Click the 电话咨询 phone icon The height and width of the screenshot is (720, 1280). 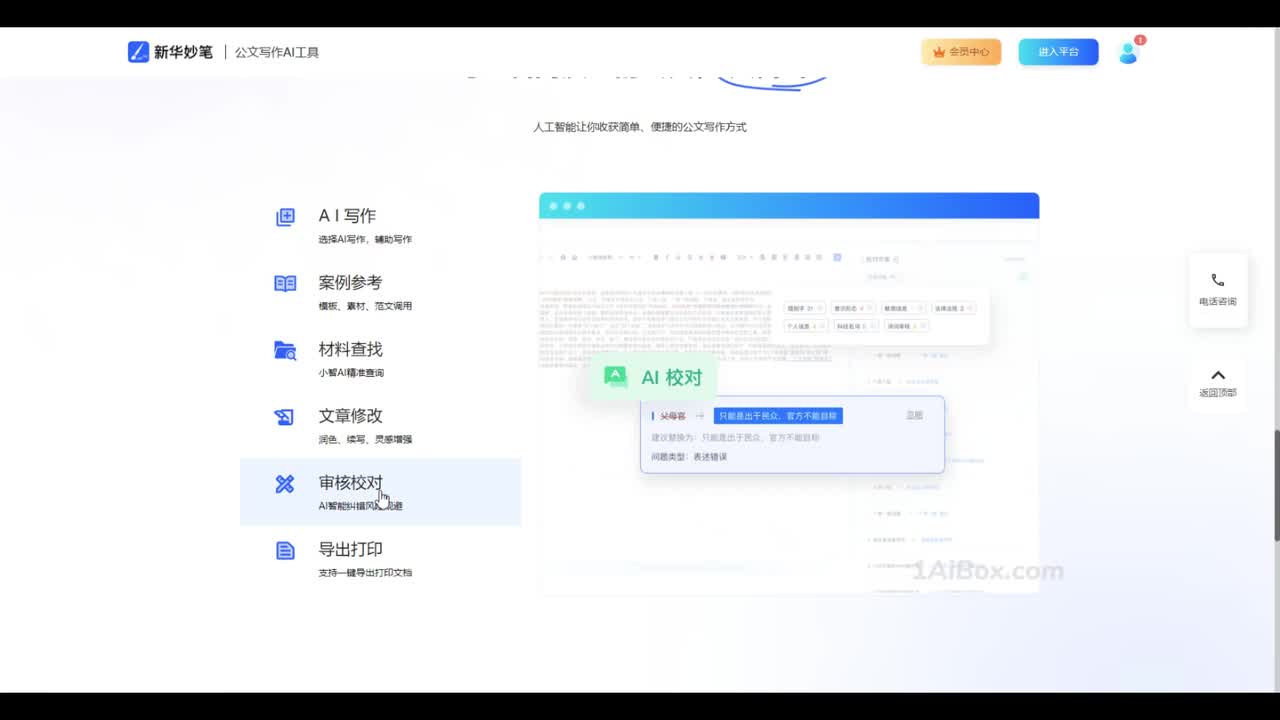[1217, 281]
